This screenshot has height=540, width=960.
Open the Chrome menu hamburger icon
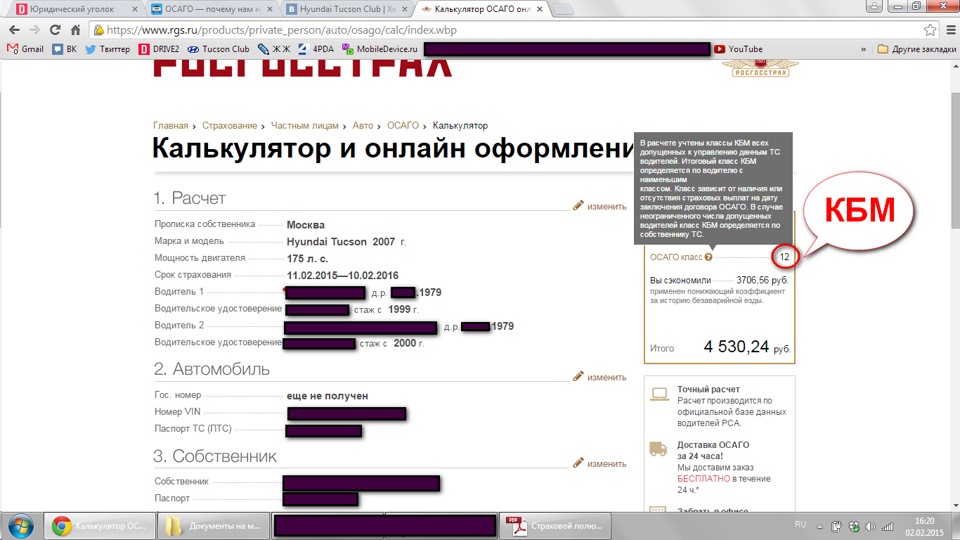click(x=951, y=30)
